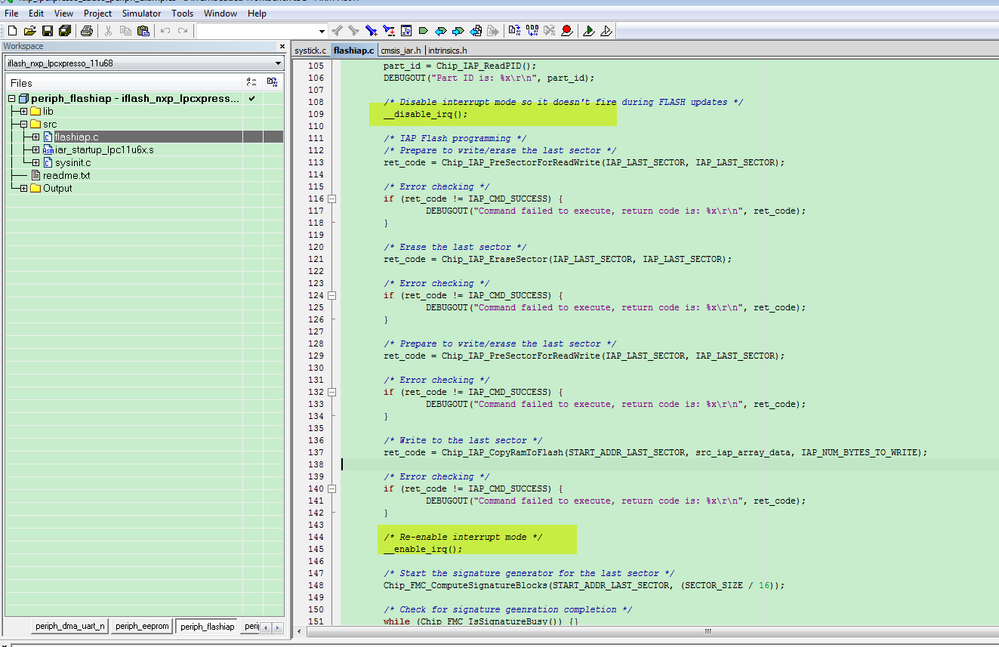Screen dimensions: 999x647
Task: Expand the sysinit.c file node
Action: (x=36, y=162)
